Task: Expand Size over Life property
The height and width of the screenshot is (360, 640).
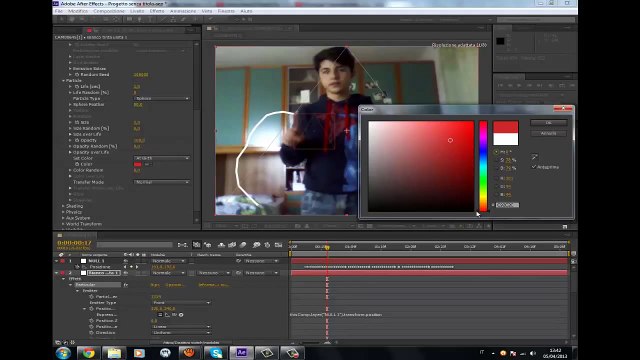Action: click(70, 134)
